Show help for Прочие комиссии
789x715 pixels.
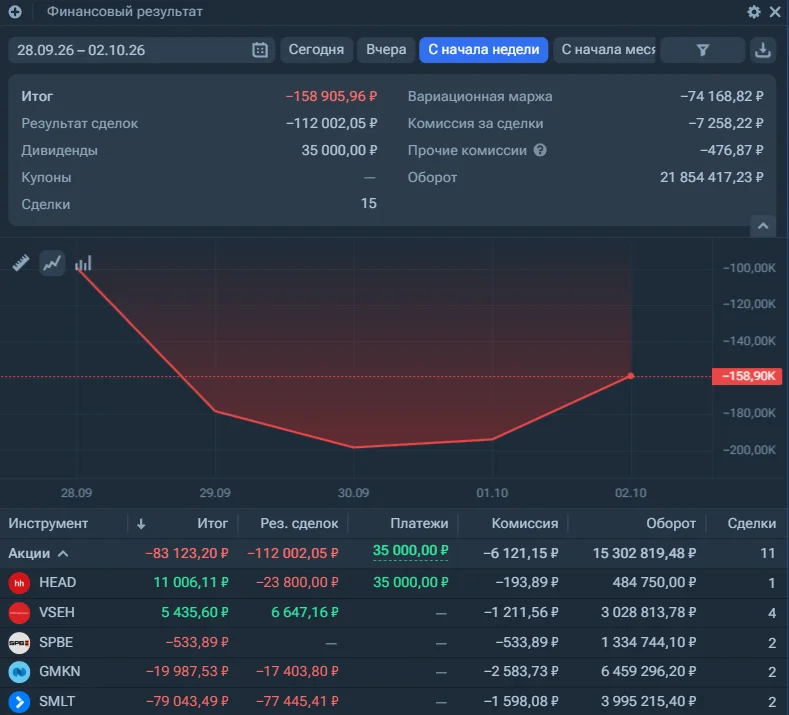(x=540, y=150)
